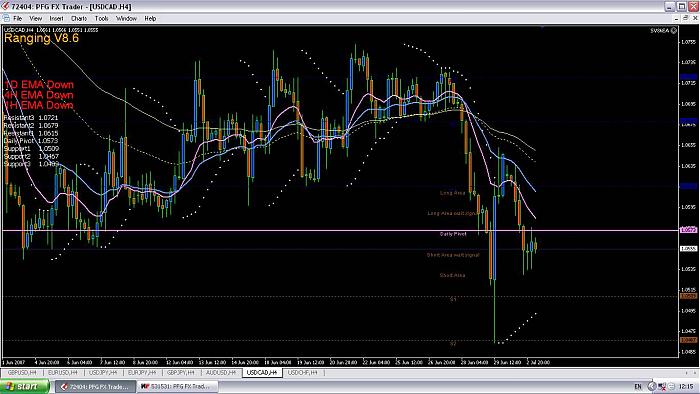Click the EN language indicator in tray
This screenshot has height=394, width=700.
638,386
